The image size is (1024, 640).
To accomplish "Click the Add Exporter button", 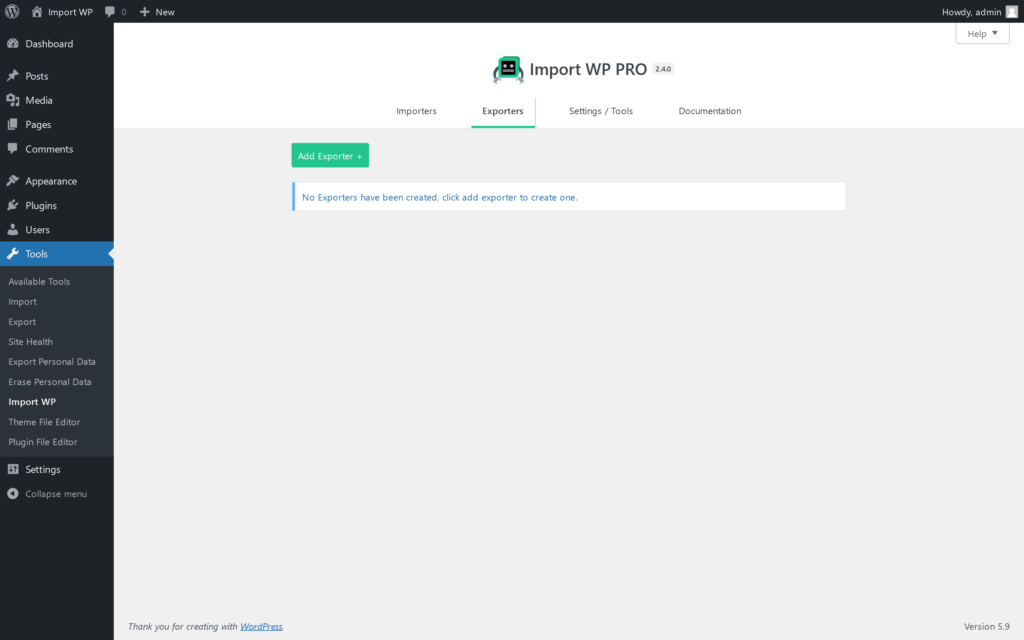I will (x=330, y=156).
